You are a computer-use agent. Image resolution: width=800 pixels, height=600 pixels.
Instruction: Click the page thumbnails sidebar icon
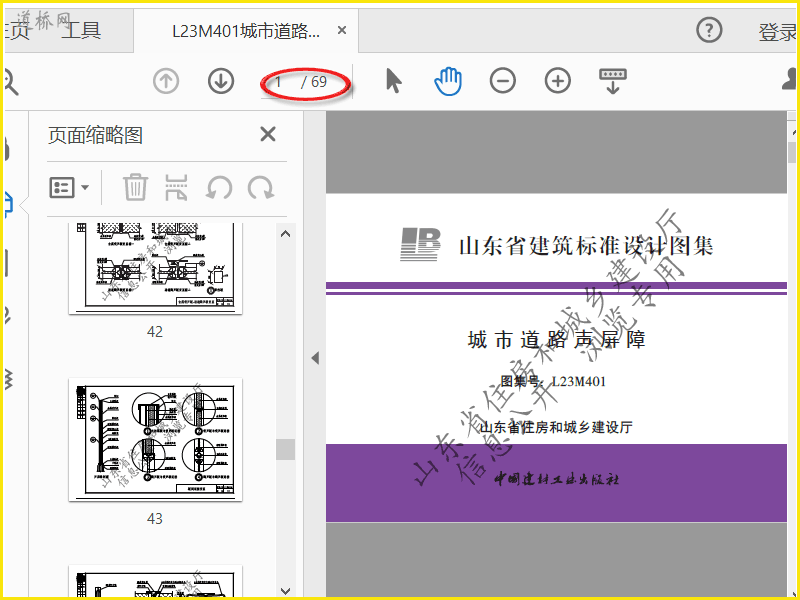[8, 206]
